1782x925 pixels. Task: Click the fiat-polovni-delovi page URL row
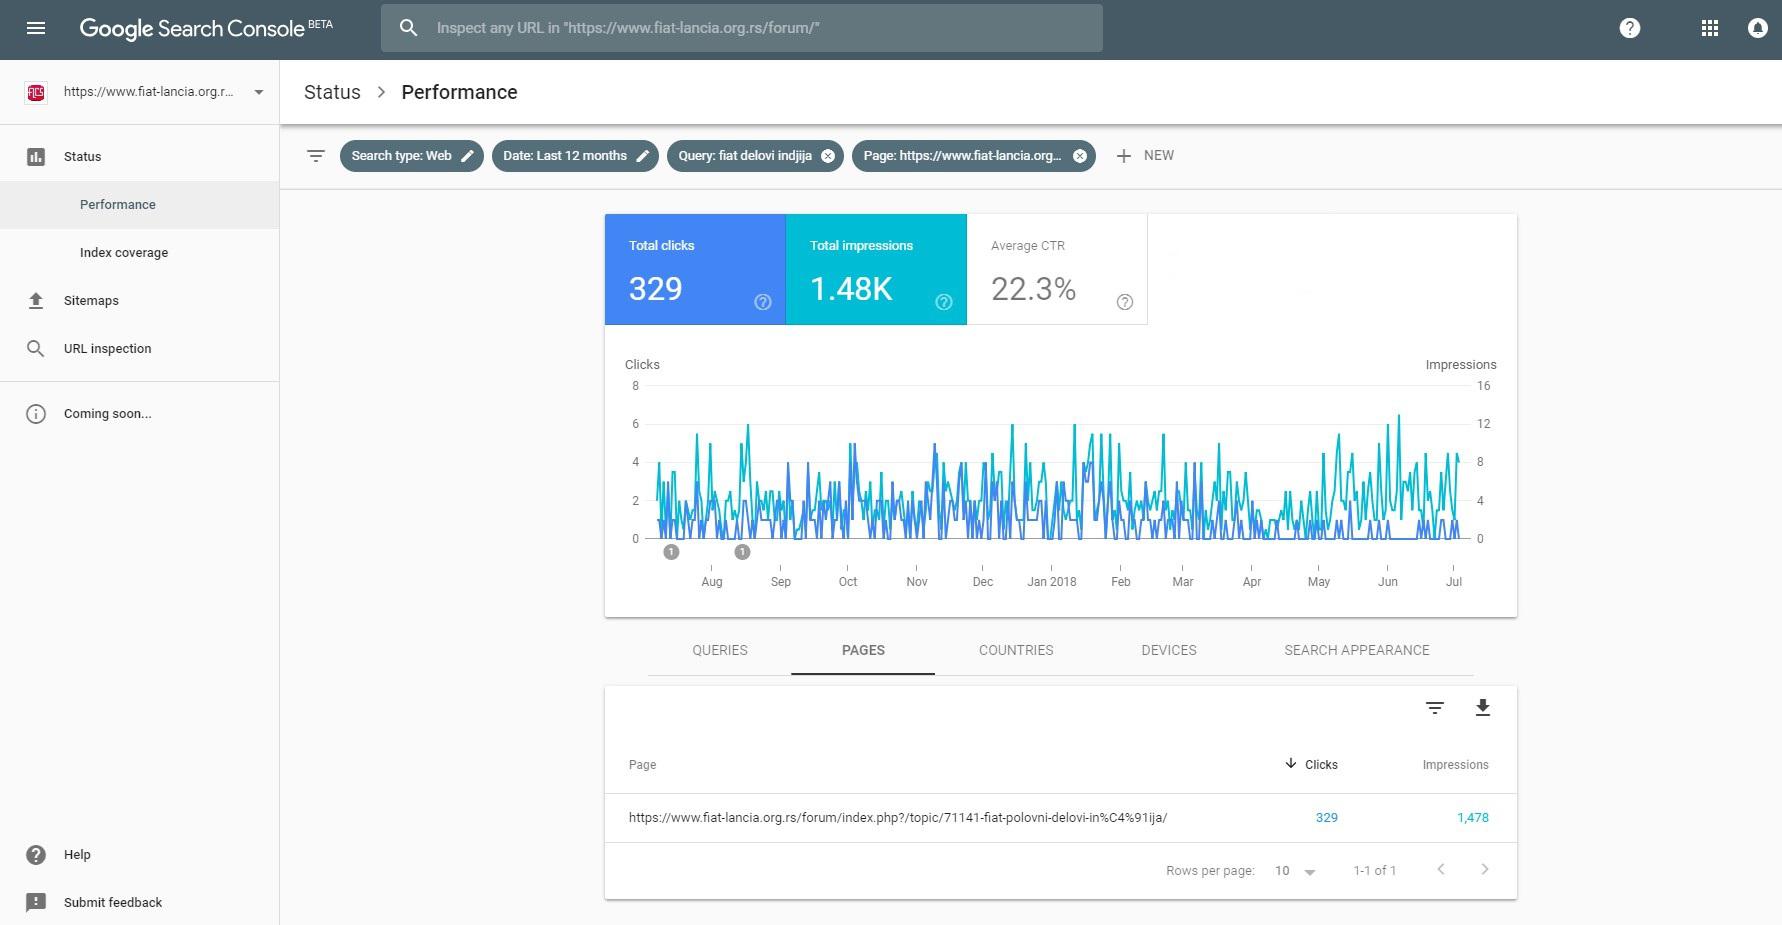pos(898,818)
